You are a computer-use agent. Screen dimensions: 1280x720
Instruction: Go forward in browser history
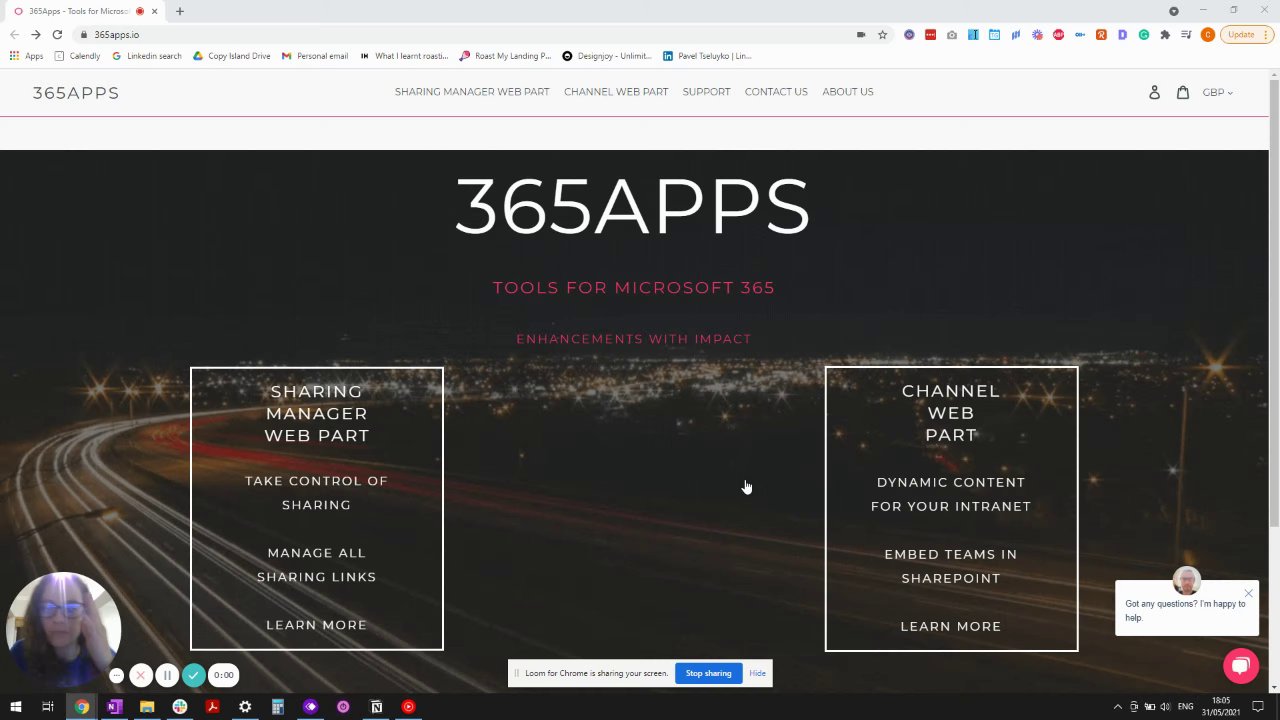35,35
